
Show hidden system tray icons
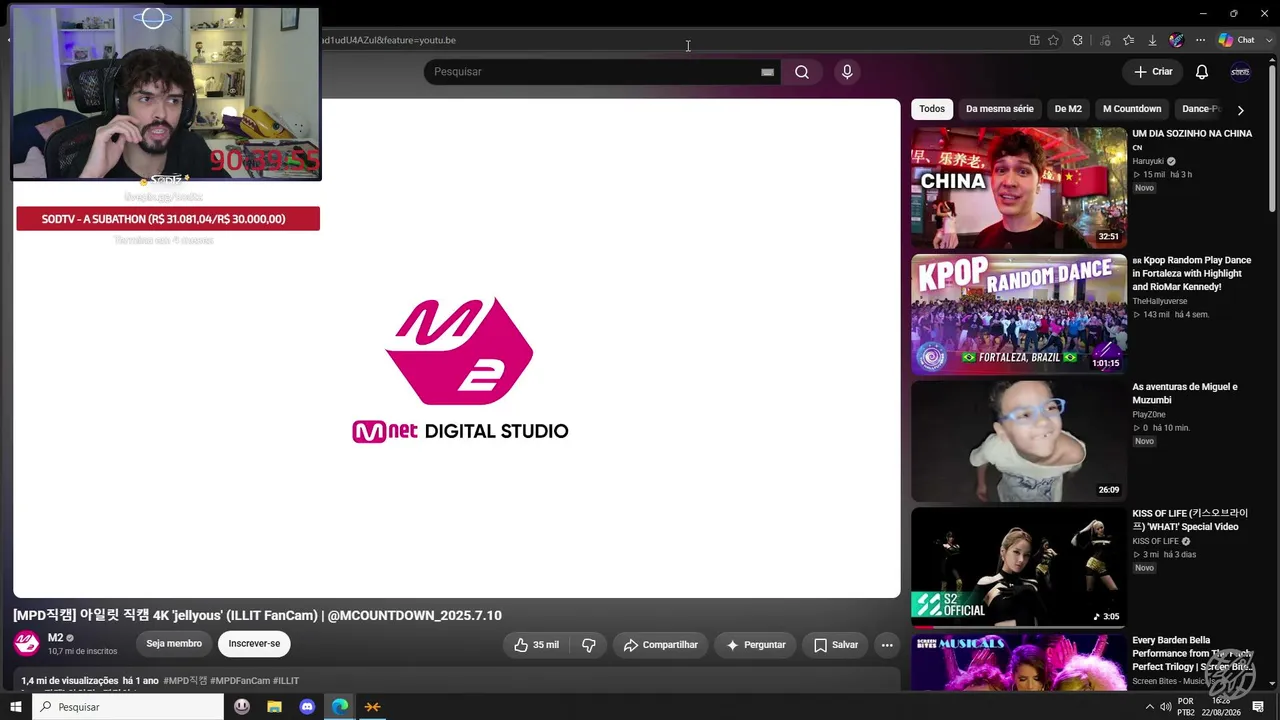pos(1148,707)
